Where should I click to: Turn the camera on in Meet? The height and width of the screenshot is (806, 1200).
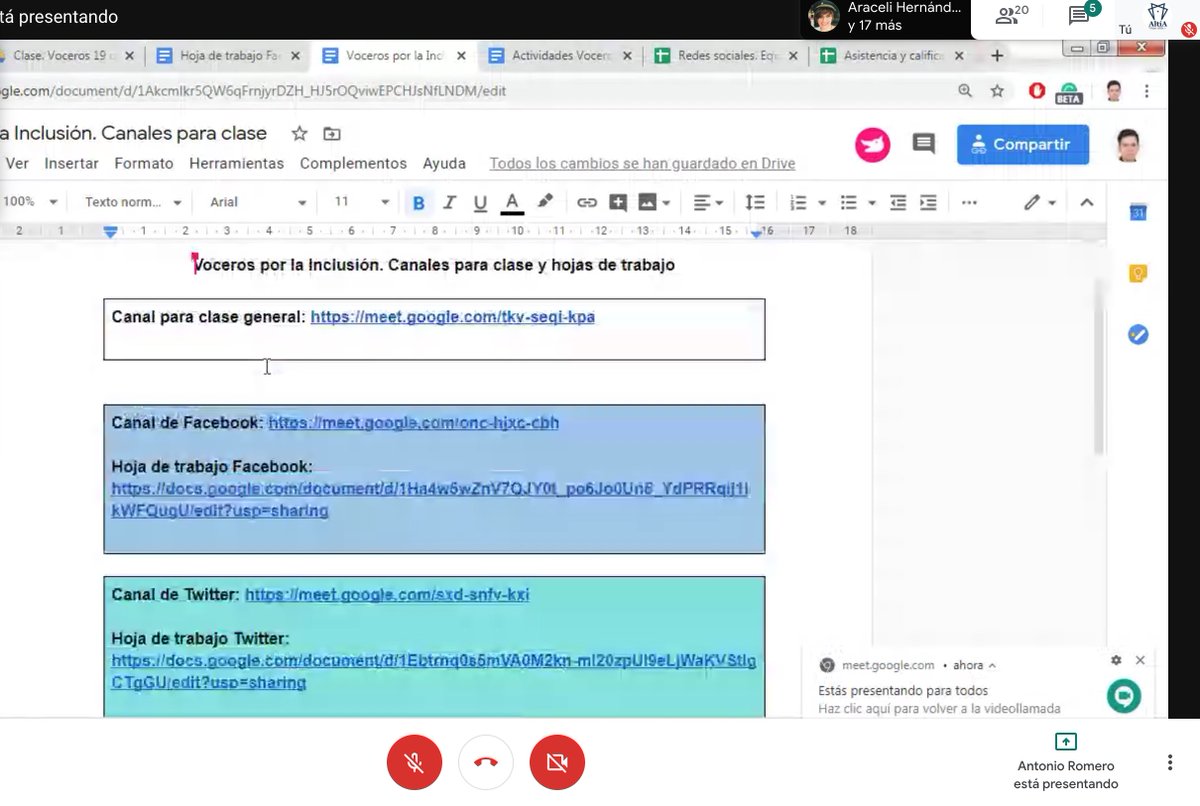(557, 762)
